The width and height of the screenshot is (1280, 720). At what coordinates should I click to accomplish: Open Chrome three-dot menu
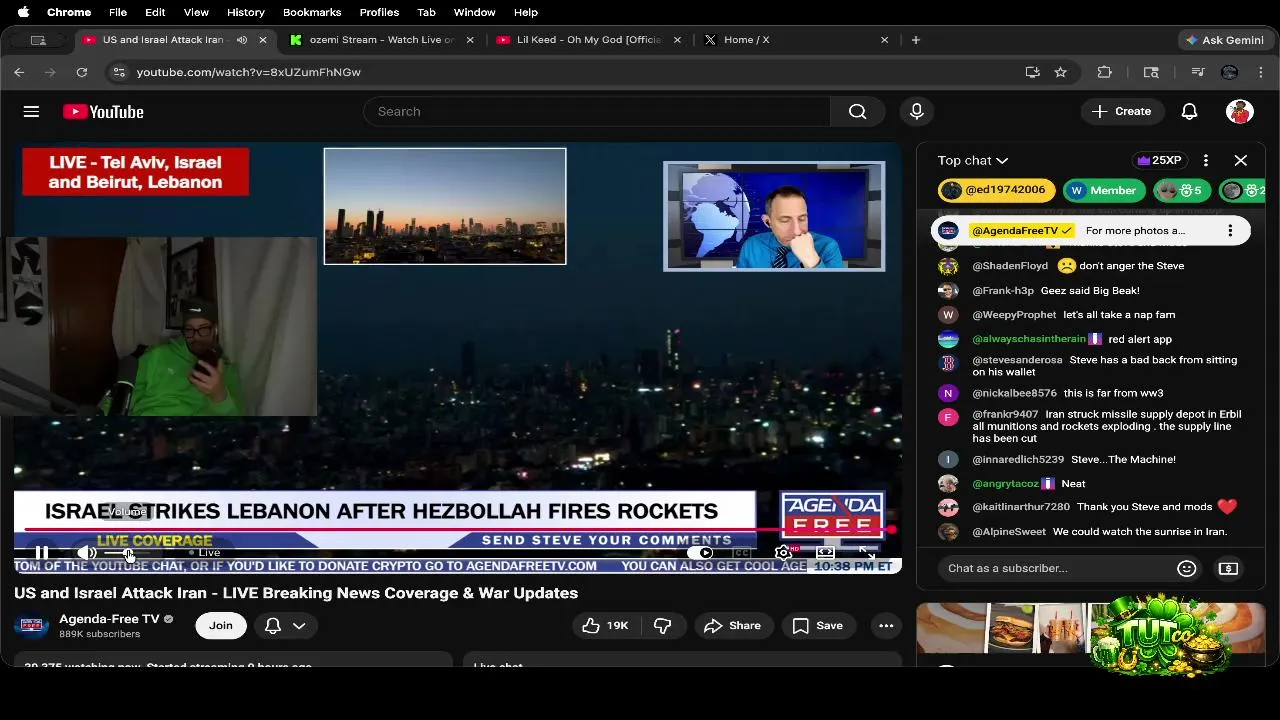tap(1261, 72)
